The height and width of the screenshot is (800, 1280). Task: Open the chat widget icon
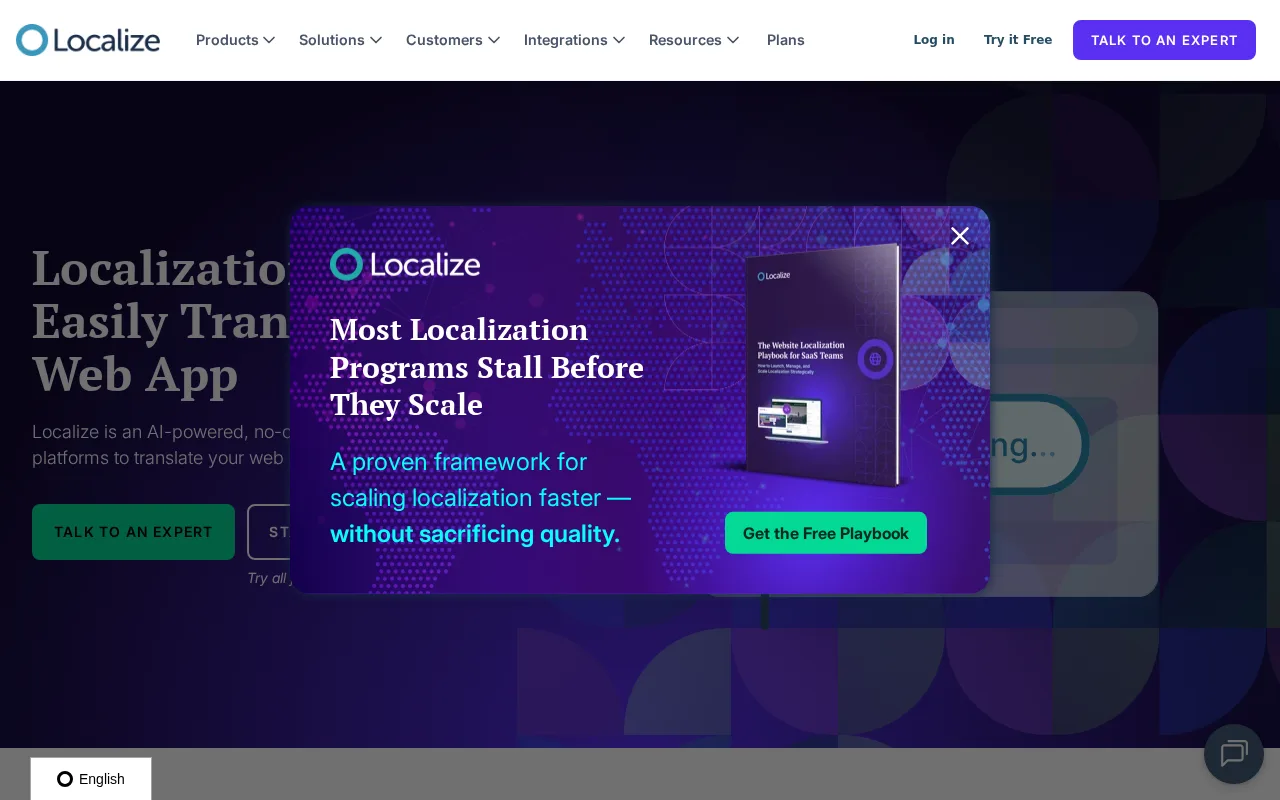[x=1234, y=754]
